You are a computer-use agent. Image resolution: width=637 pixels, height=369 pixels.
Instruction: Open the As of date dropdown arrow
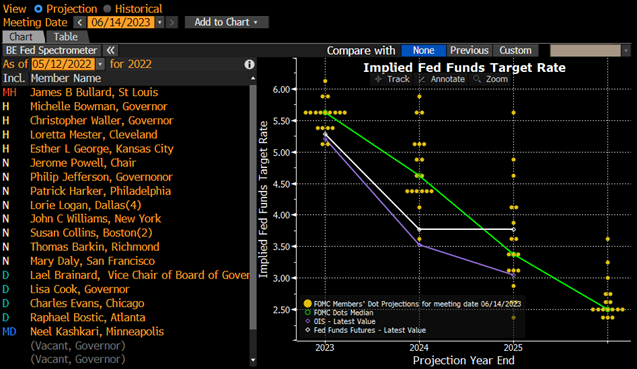pyautogui.click(x=100, y=64)
